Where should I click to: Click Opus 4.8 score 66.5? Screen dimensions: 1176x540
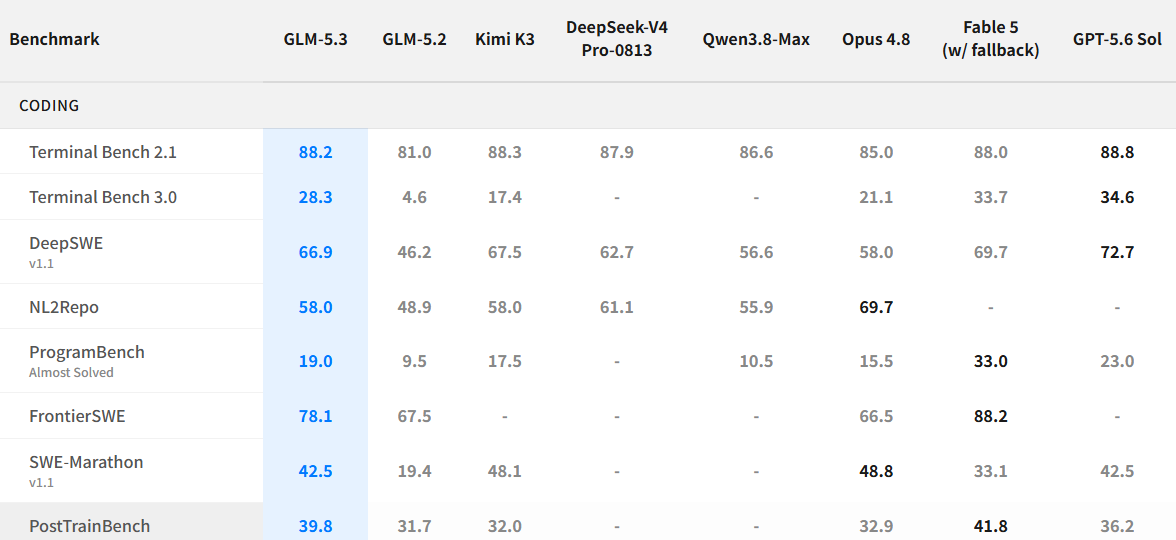876,416
